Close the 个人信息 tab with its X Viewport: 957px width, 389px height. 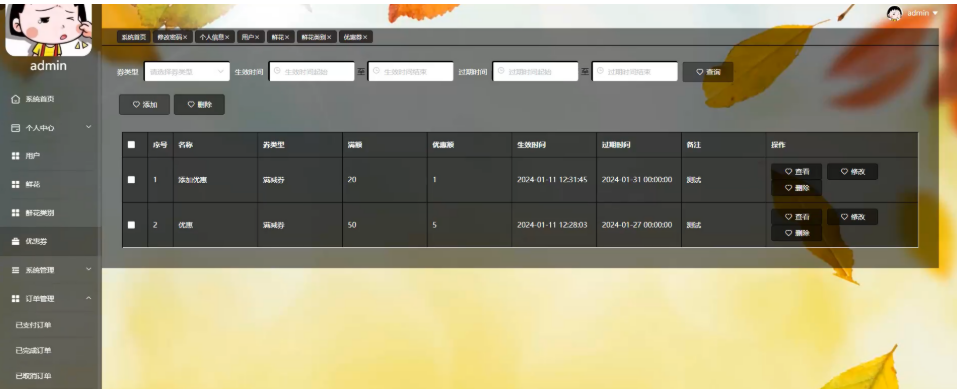tap(228, 37)
